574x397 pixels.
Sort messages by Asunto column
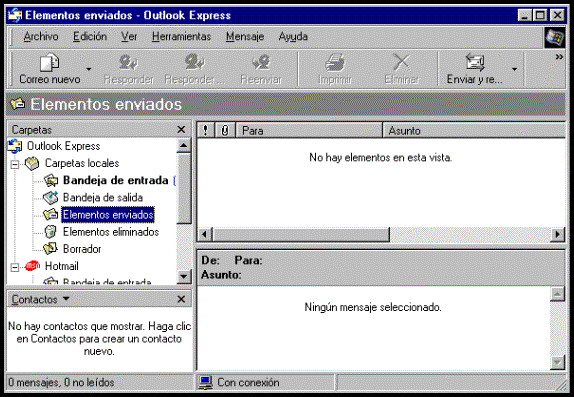click(474, 130)
